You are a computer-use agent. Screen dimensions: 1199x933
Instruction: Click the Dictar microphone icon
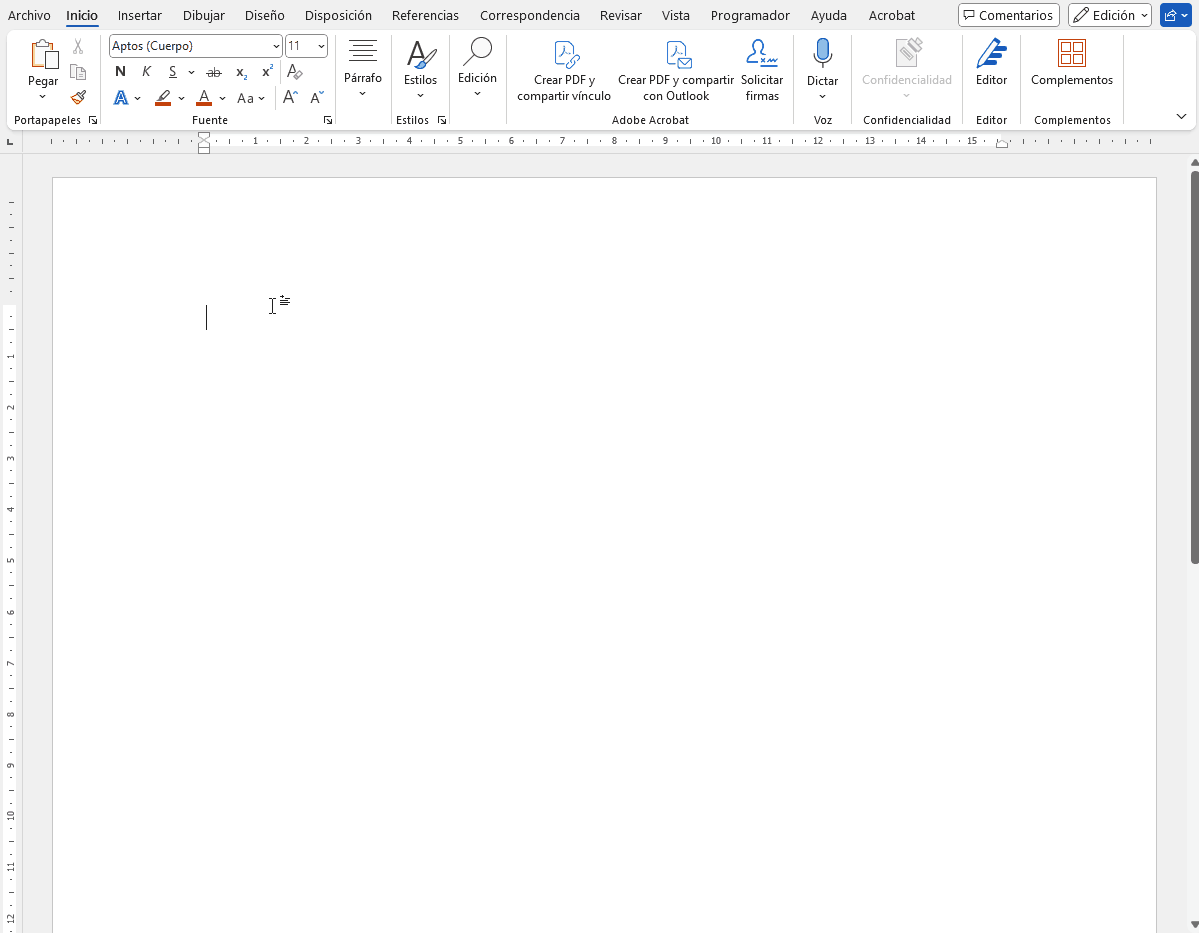click(x=822, y=55)
